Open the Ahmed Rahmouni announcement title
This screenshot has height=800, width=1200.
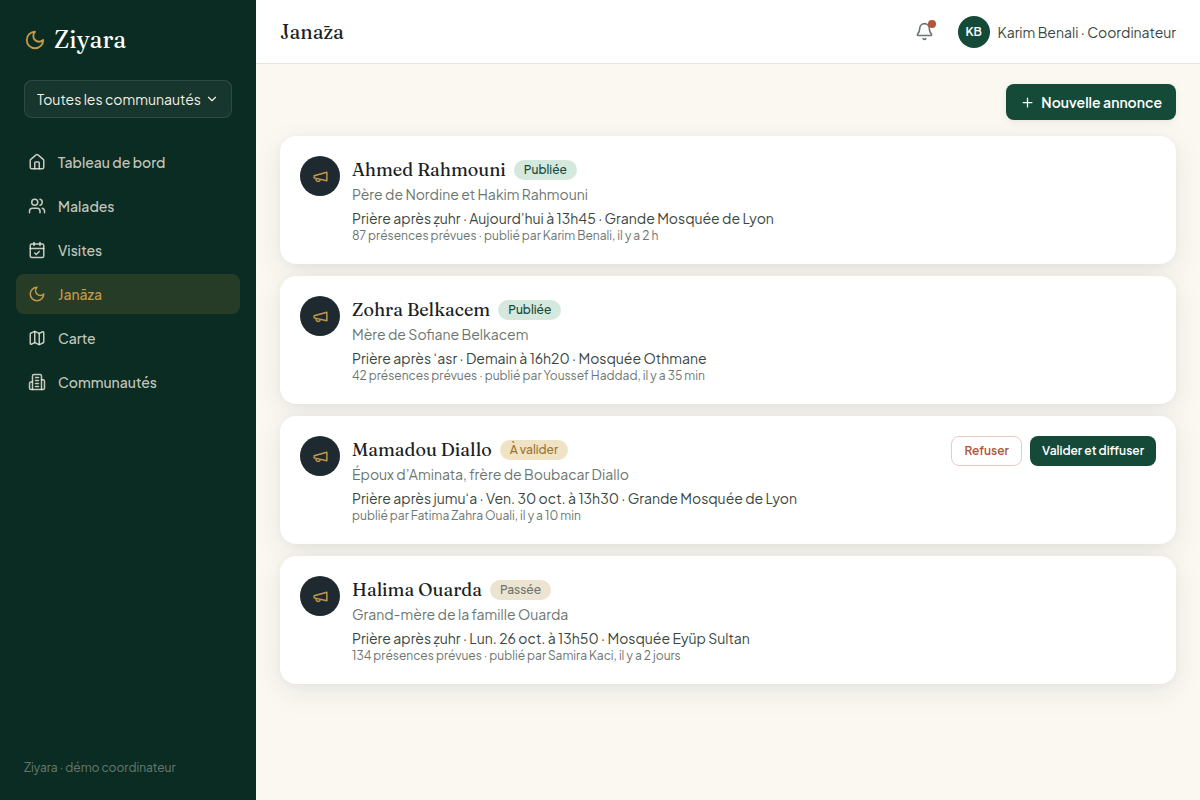[429, 169]
